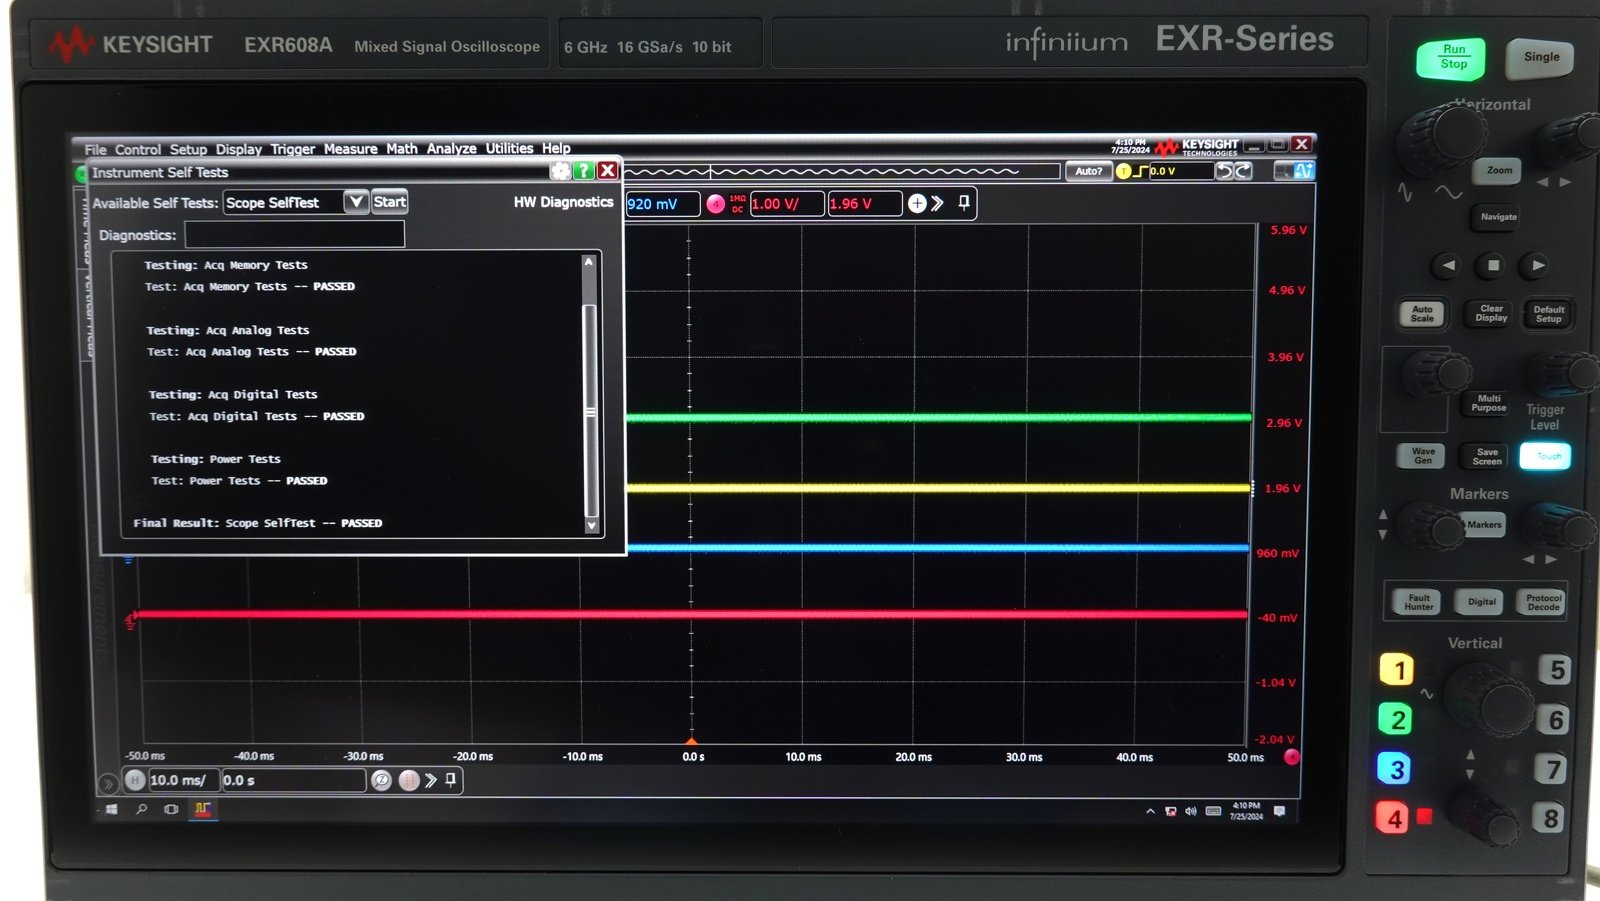Click the 0.0 s horizontal position field

pos(294,780)
